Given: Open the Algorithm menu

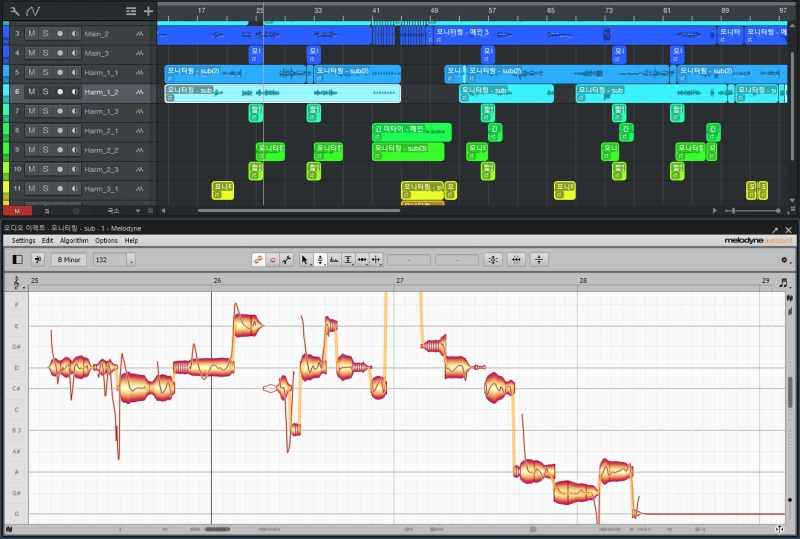Looking at the screenshot, I should [74, 241].
